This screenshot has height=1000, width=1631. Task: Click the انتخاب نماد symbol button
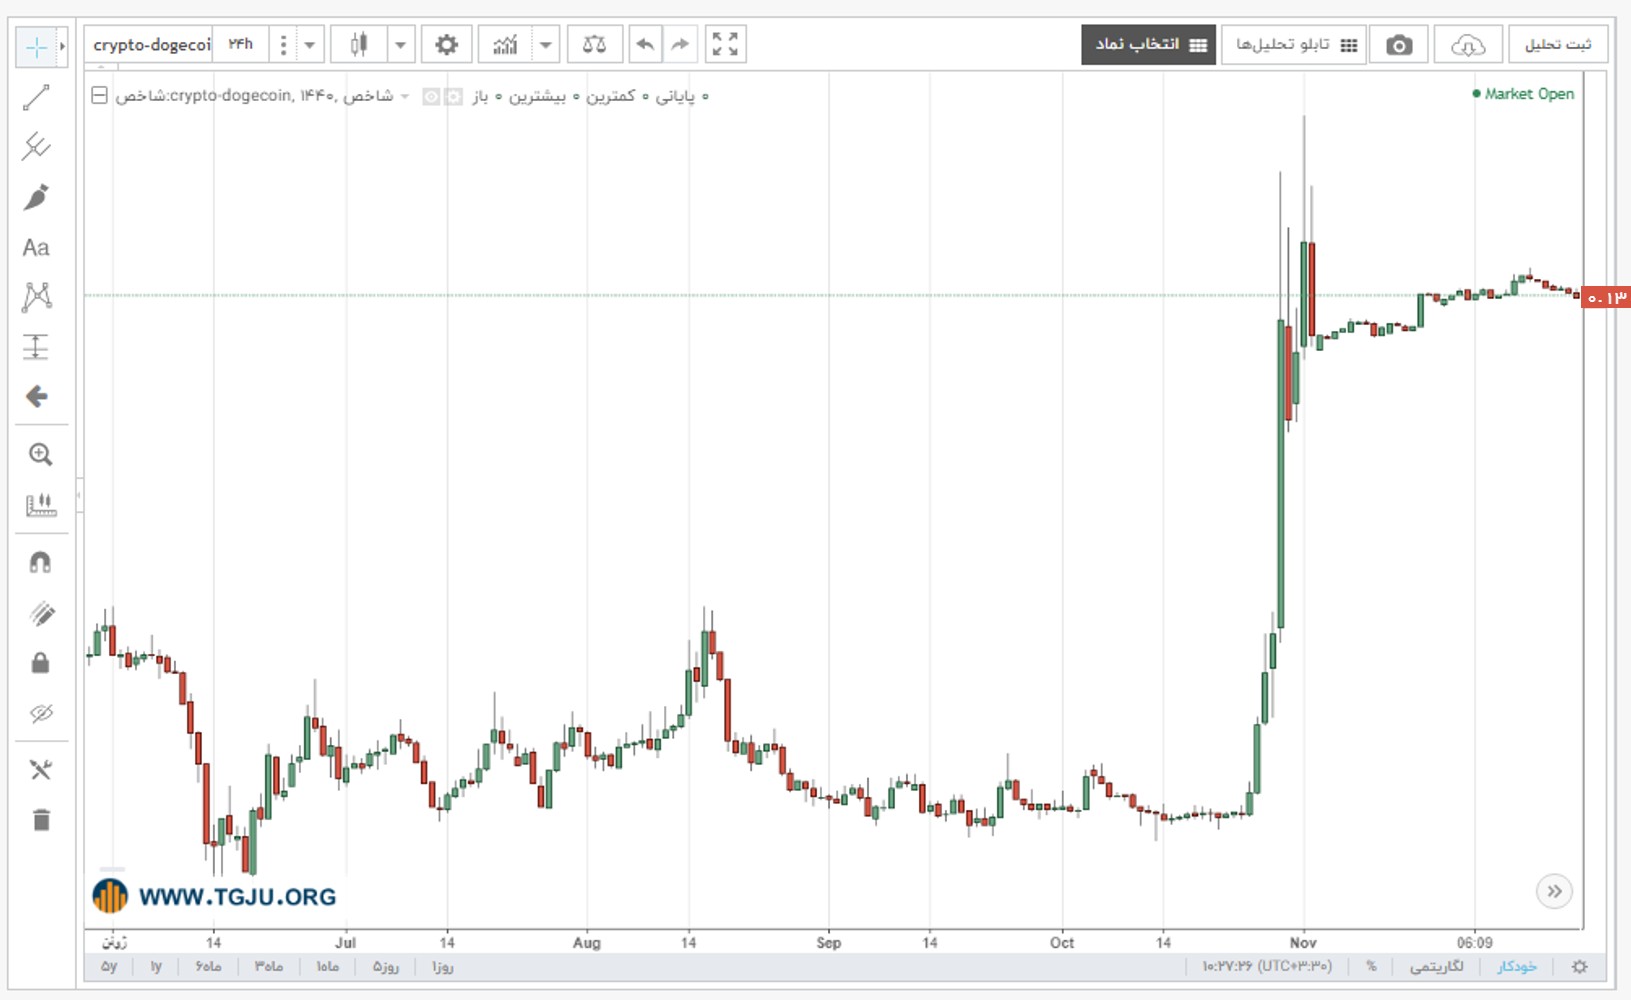(1148, 45)
